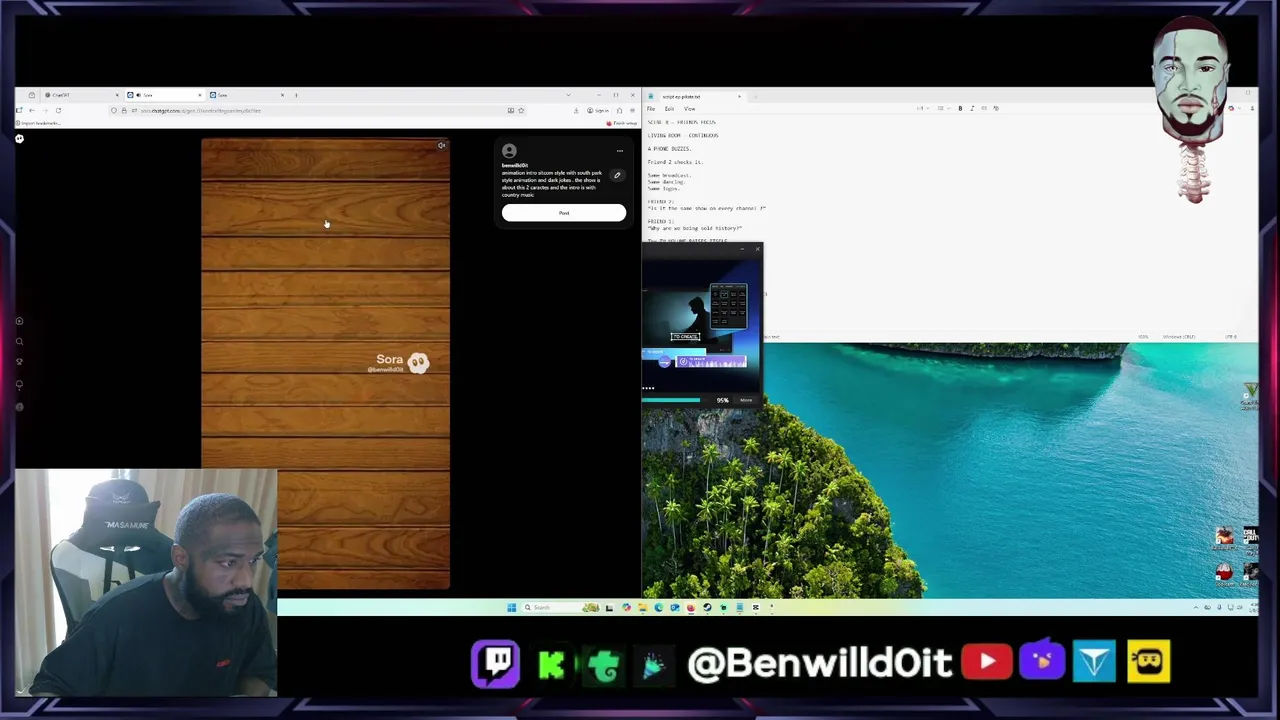Open the three-dot more options menu
Viewport: 1280px width, 720px height.
tap(619, 151)
